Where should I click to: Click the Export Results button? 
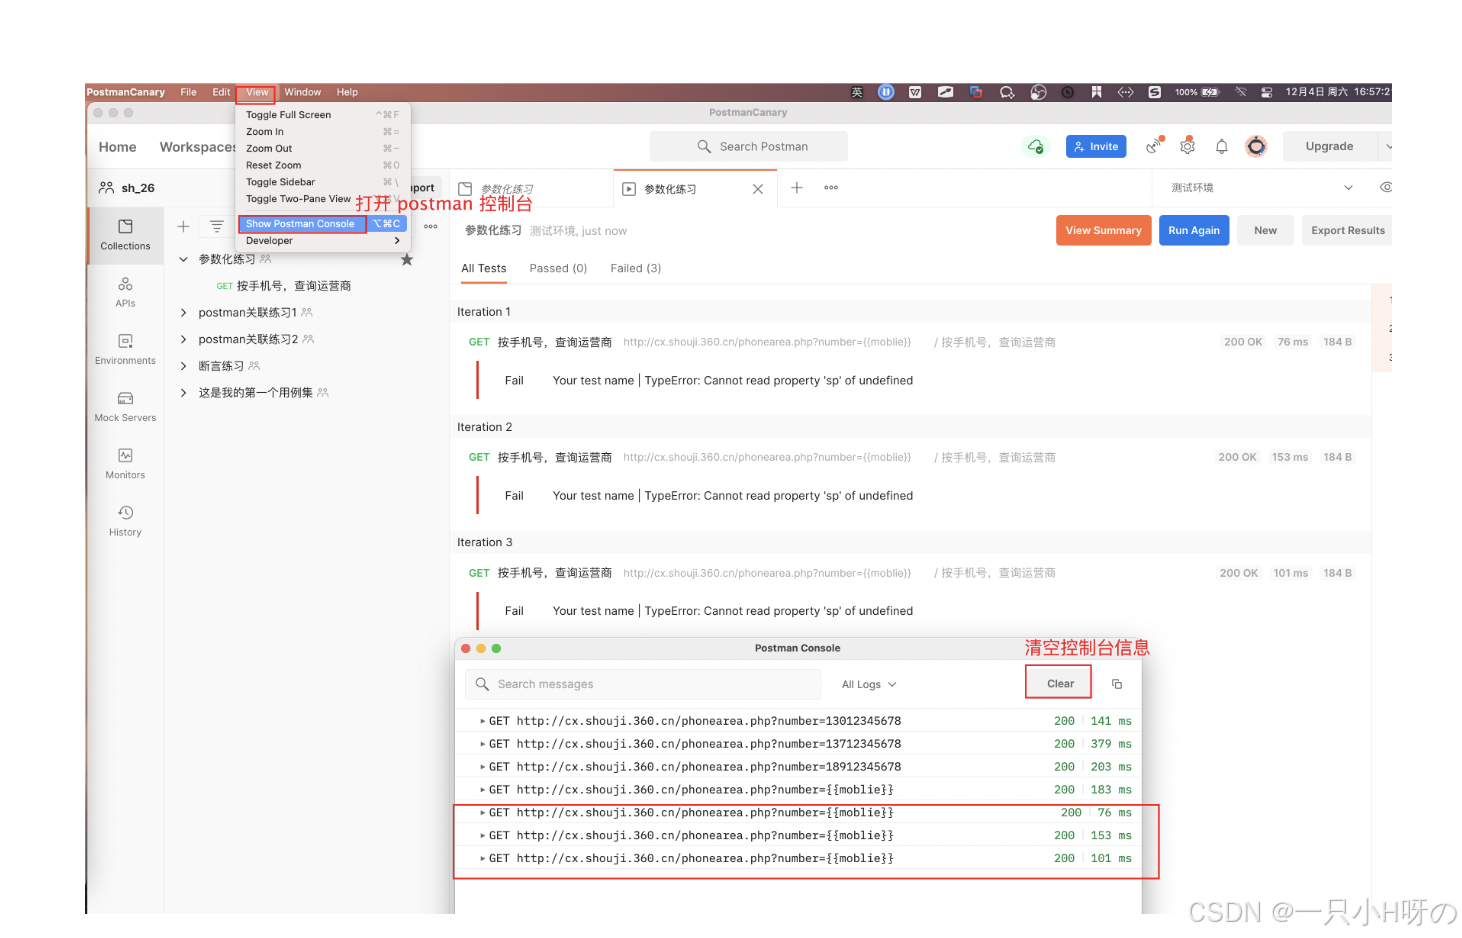click(1347, 230)
